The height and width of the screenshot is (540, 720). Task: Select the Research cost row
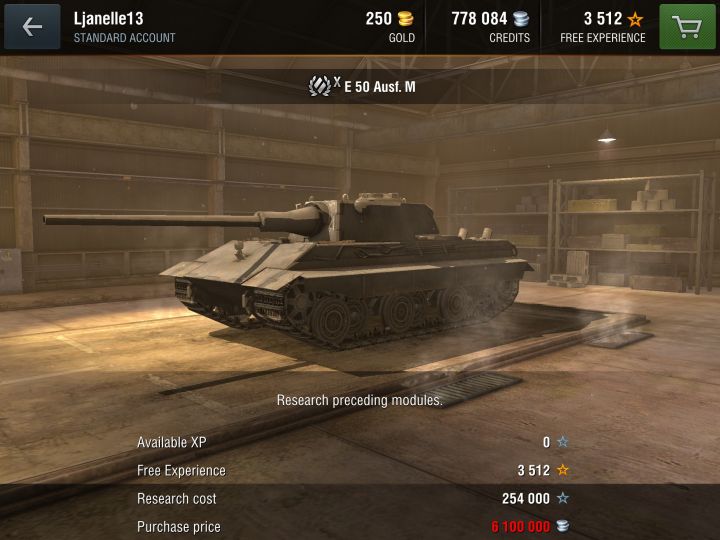(x=353, y=498)
